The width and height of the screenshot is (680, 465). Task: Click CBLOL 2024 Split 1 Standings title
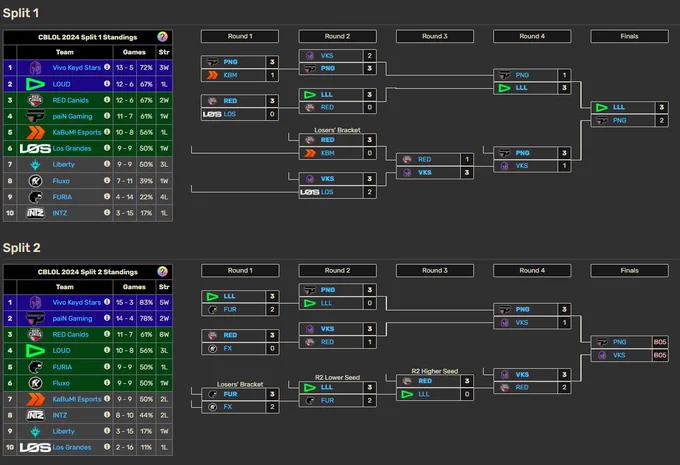point(88,37)
